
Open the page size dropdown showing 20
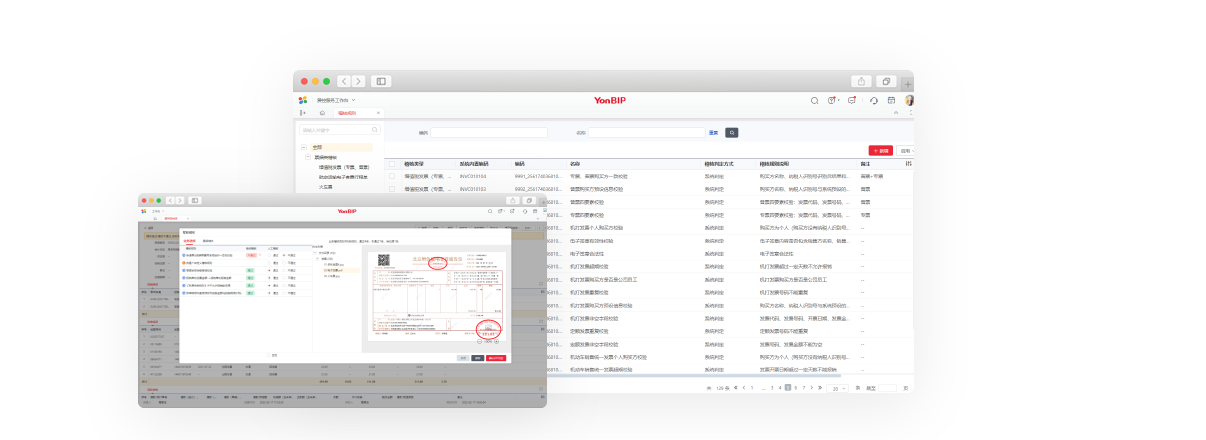click(838, 387)
